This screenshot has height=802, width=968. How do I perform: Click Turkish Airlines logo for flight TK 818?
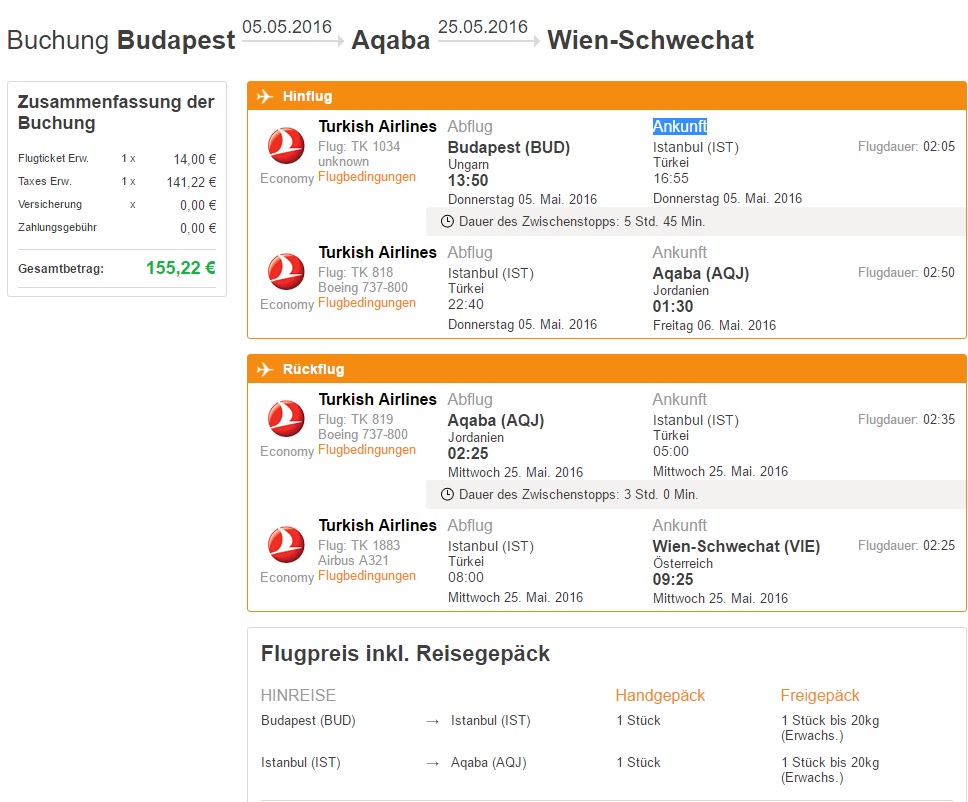coord(286,271)
